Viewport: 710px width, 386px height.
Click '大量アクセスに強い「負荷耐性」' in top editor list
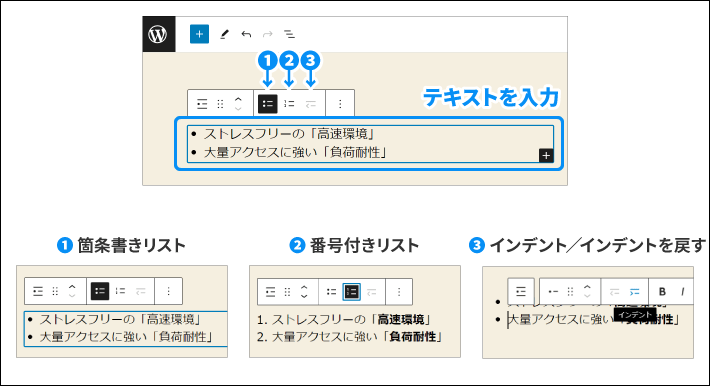pyautogui.click(x=295, y=152)
